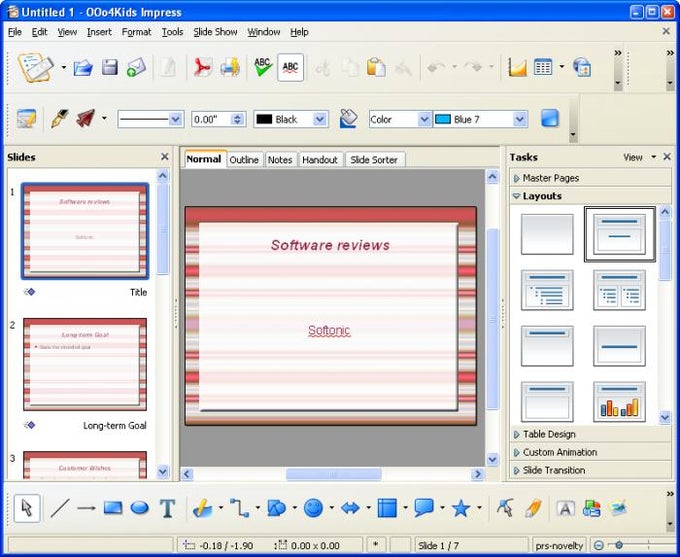Image resolution: width=680 pixels, height=557 pixels.
Task: Select the Callouts tool
Action: point(424,508)
